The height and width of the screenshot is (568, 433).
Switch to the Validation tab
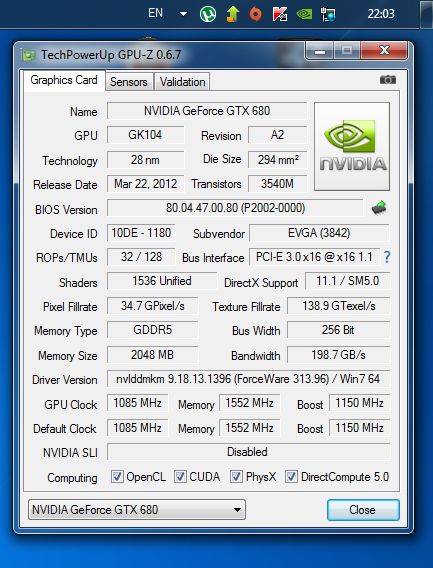pos(182,82)
